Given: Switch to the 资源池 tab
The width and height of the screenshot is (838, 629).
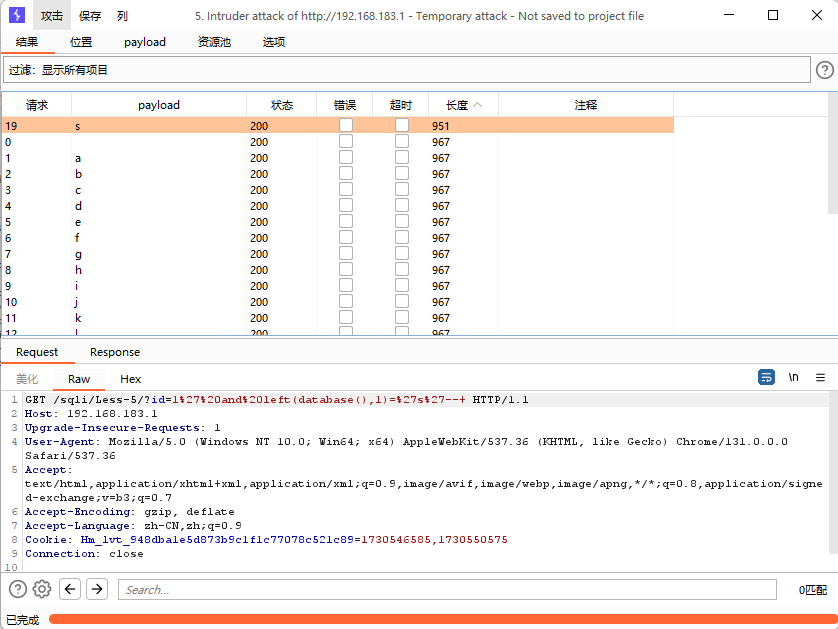Looking at the screenshot, I should tap(214, 42).
